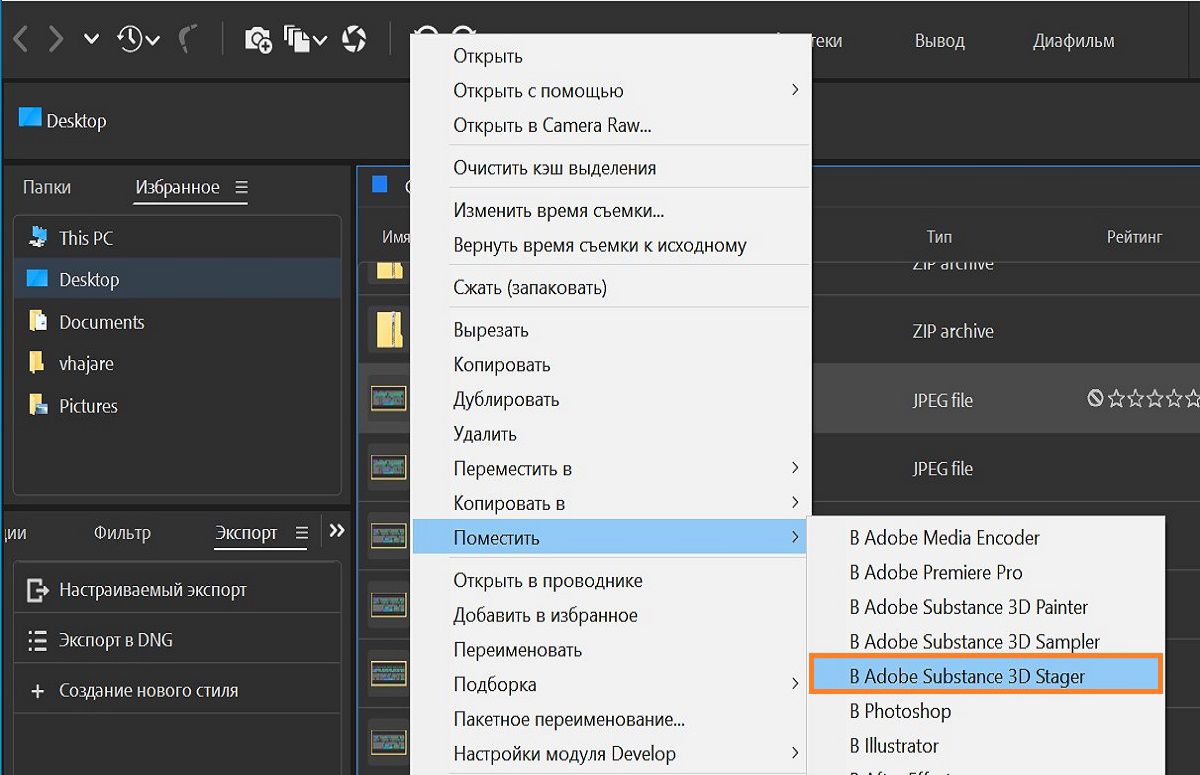Choose Открыть в Camera Raw

(x=609, y=125)
